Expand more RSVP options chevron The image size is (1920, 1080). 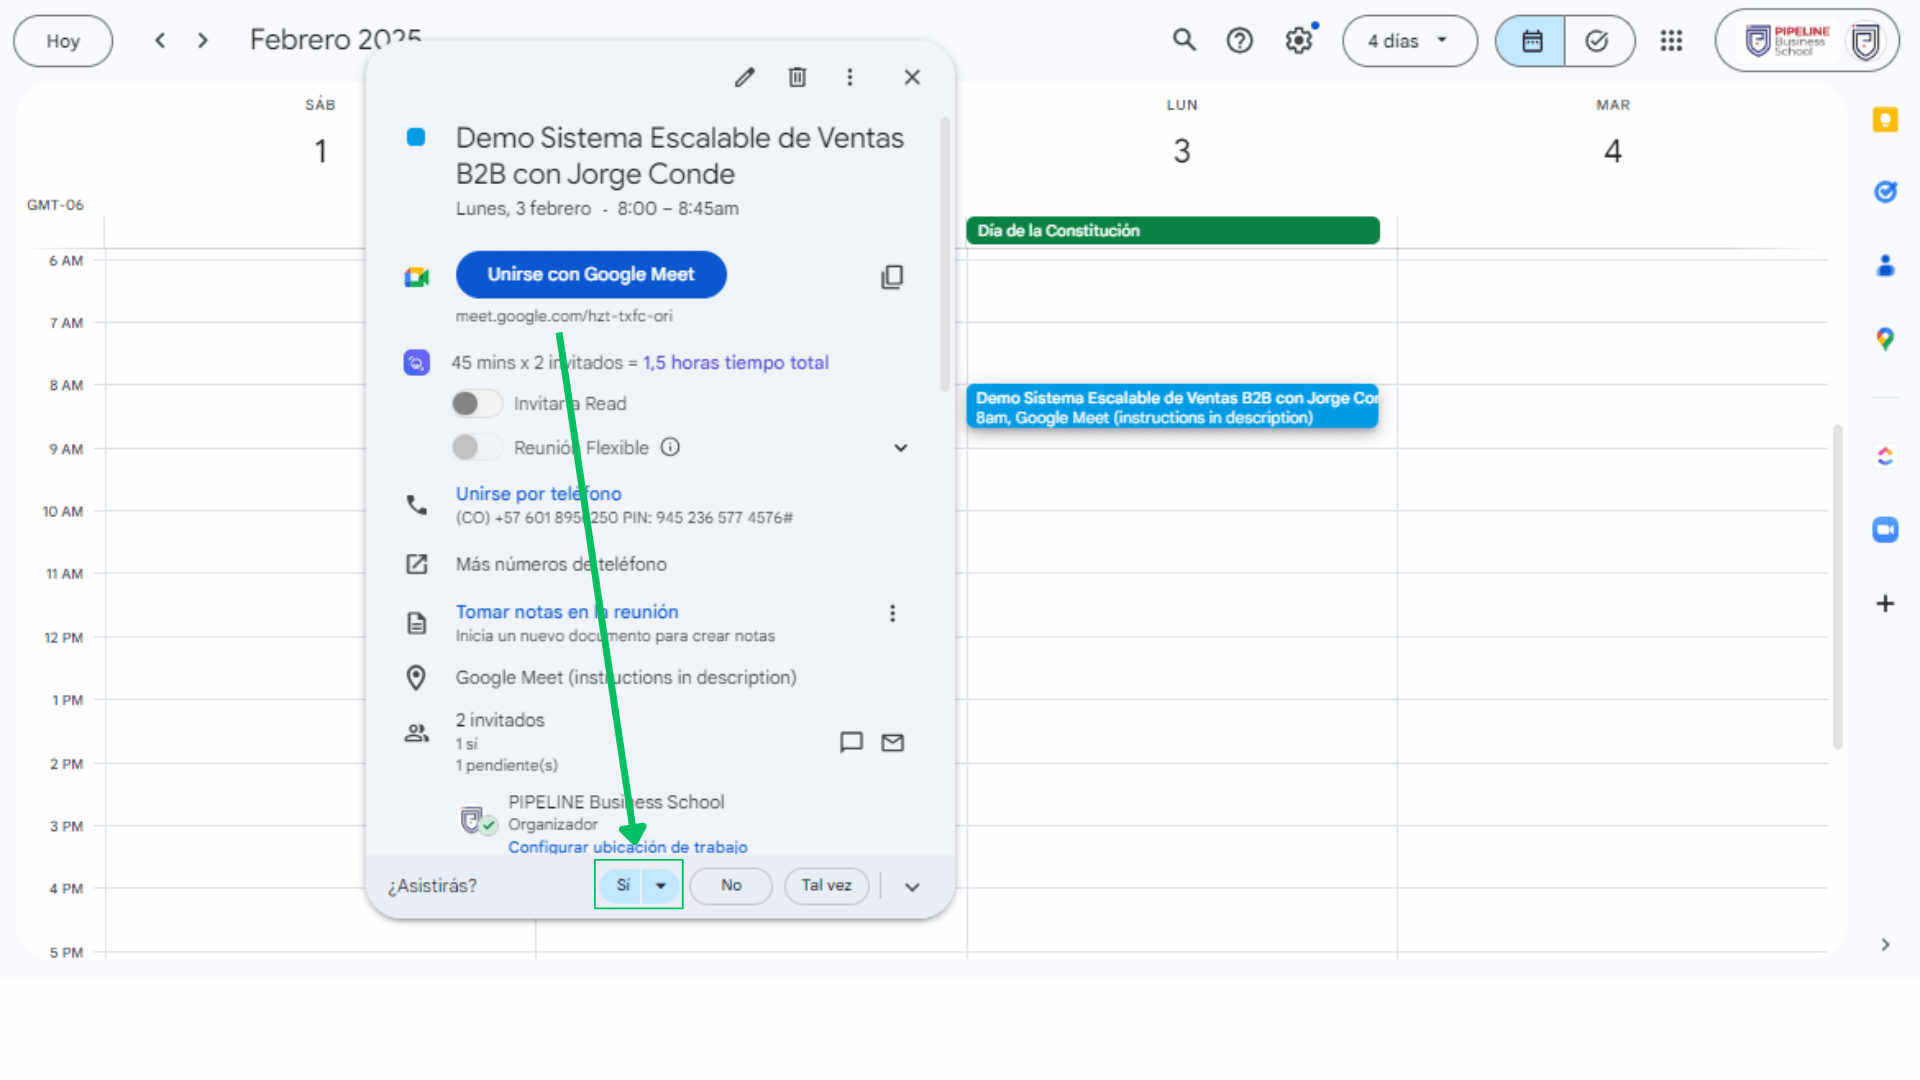tap(912, 886)
